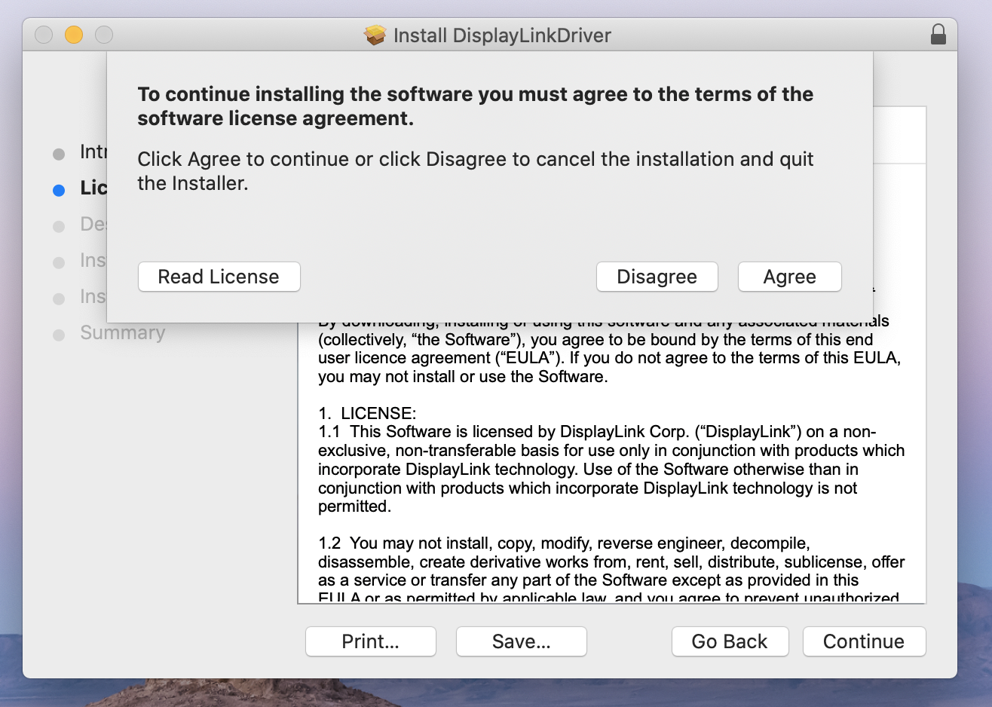The image size is (992, 707).
Task: Click the Agree button
Action: [790, 277]
